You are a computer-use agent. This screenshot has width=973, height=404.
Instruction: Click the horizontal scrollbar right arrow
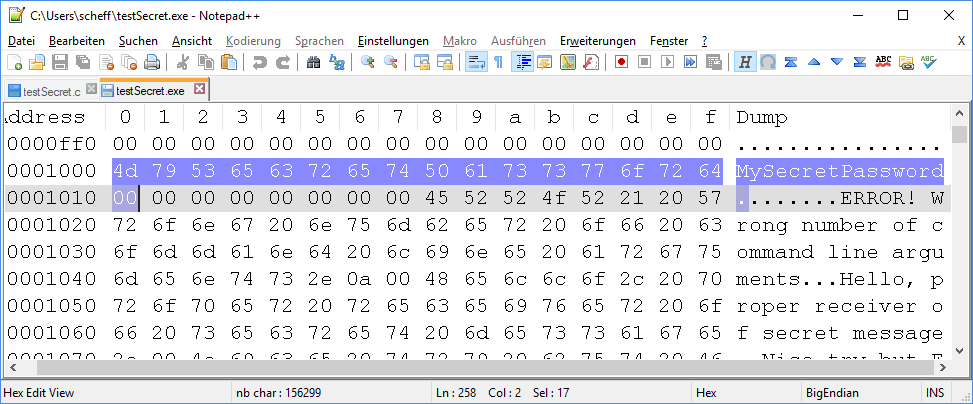click(944, 368)
